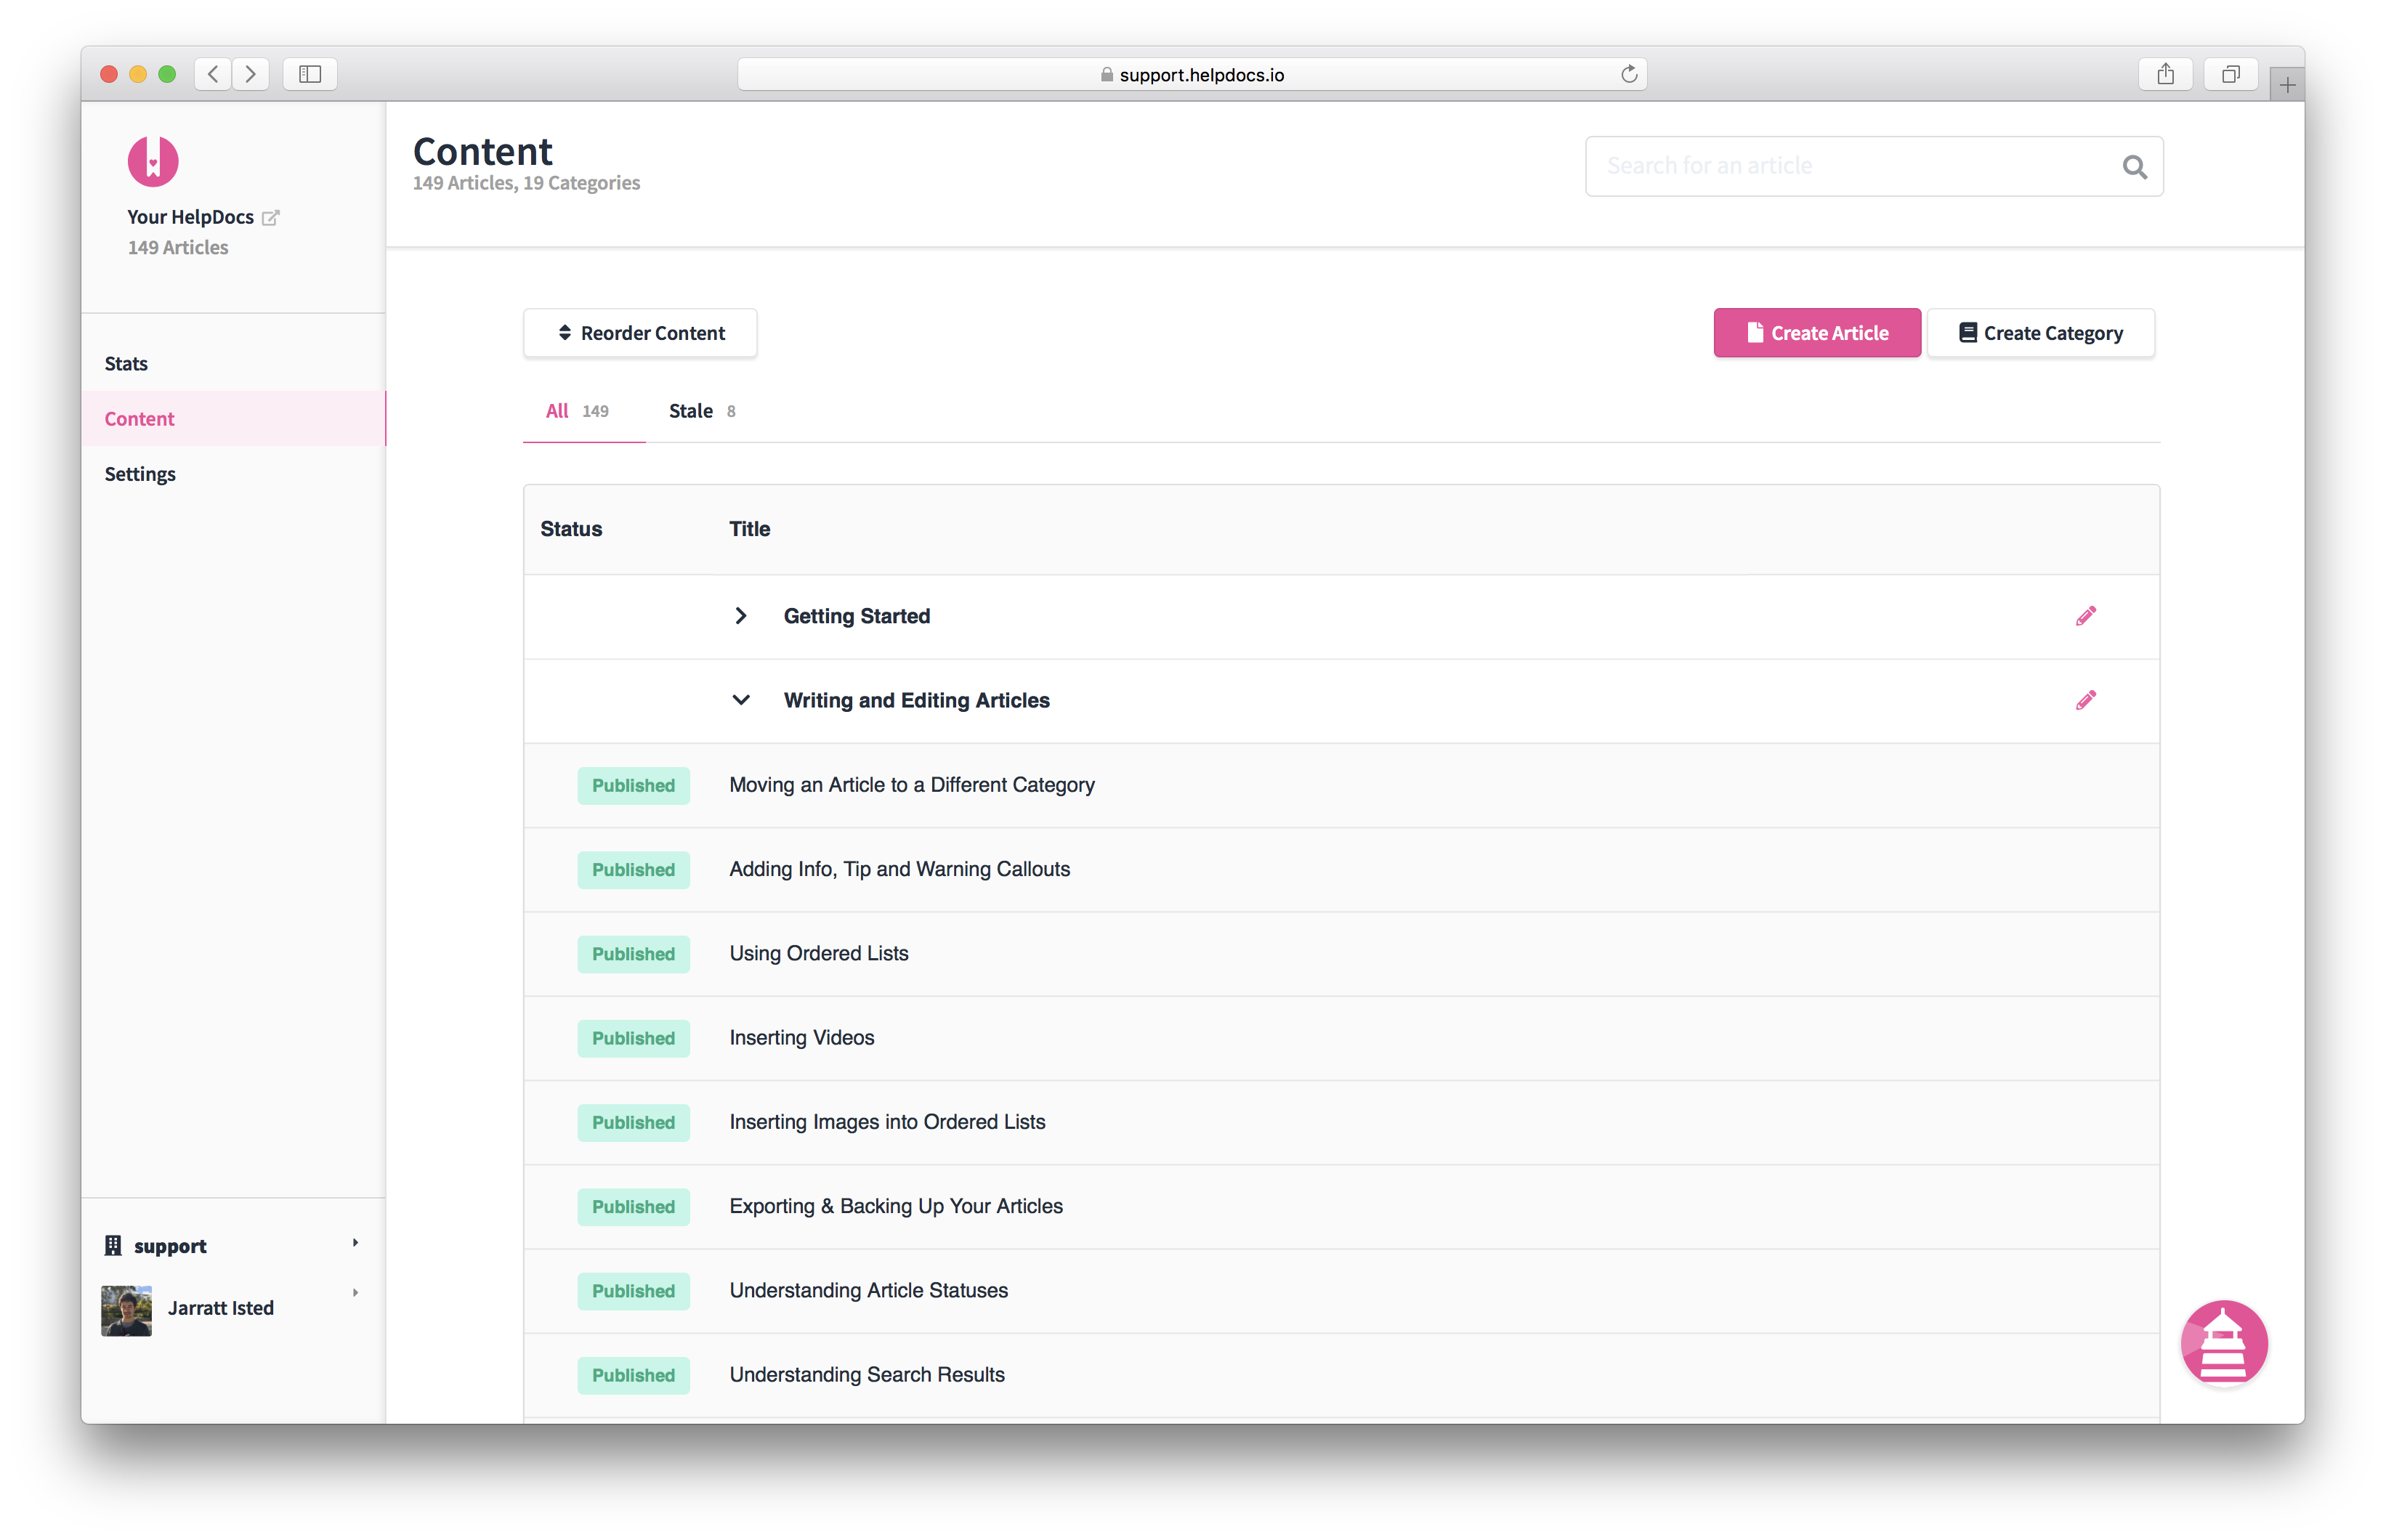Click Published badge for Inserting Videos
Viewport: 2386px width, 1540px height.
(633, 1038)
